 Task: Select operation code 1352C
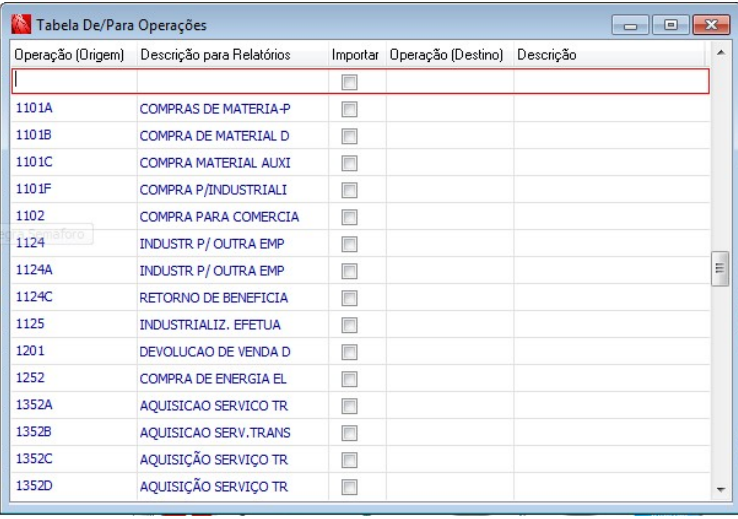coord(34,459)
